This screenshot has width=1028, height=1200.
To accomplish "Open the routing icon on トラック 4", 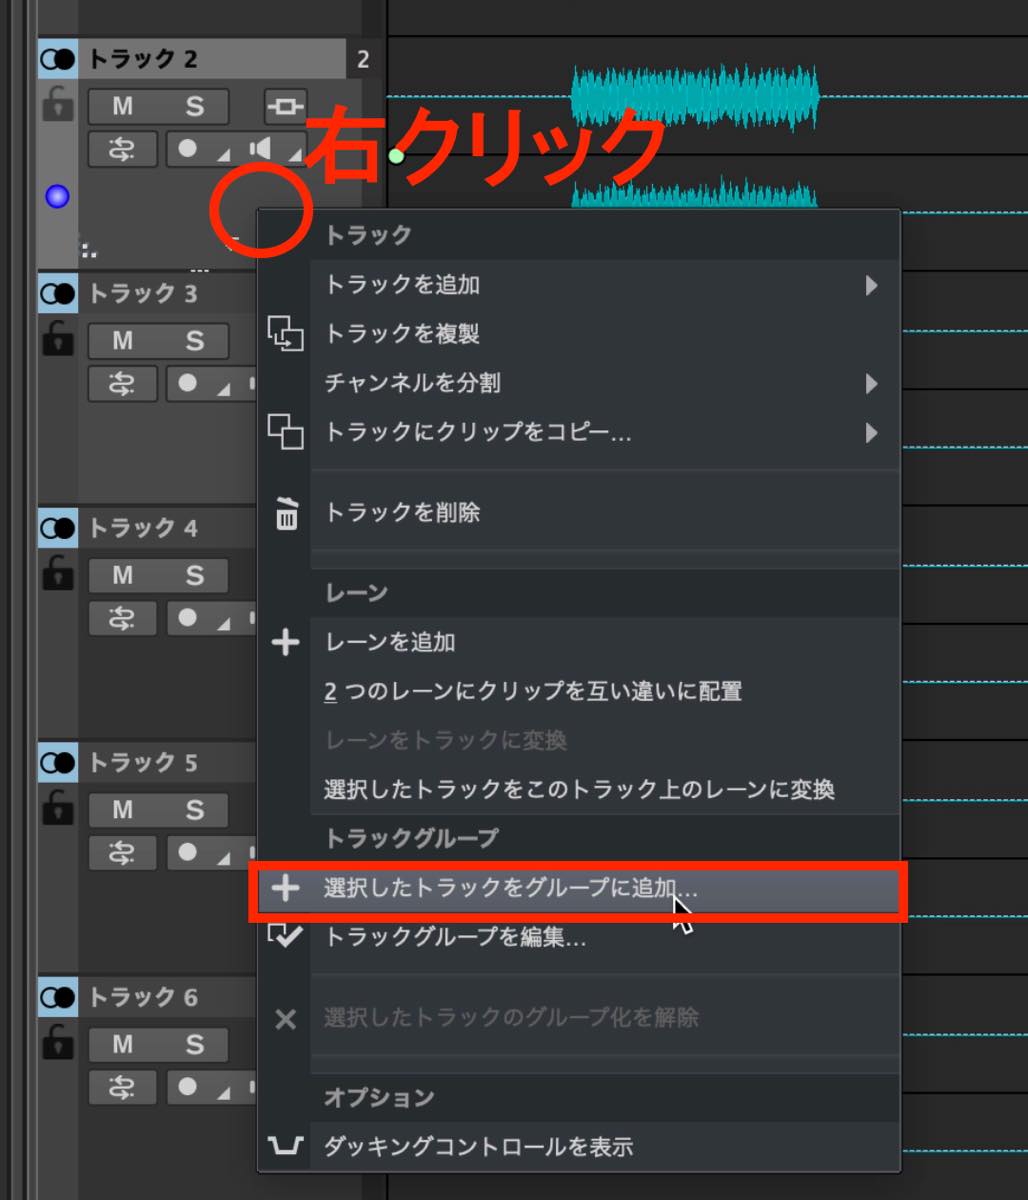I will coord(122,618).
